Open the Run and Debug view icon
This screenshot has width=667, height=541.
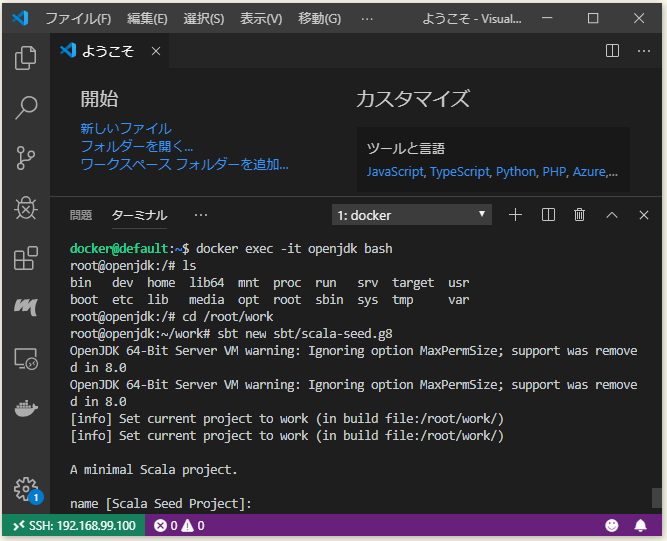tap(26, 208)
